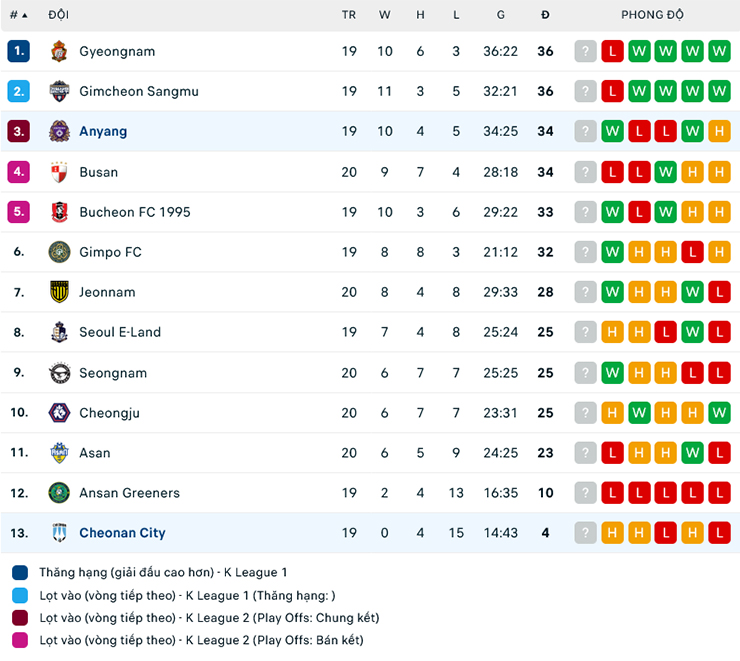Click the dark blue promotion legend swatch
The image size is (740, 661).
(x=20, y=573)
